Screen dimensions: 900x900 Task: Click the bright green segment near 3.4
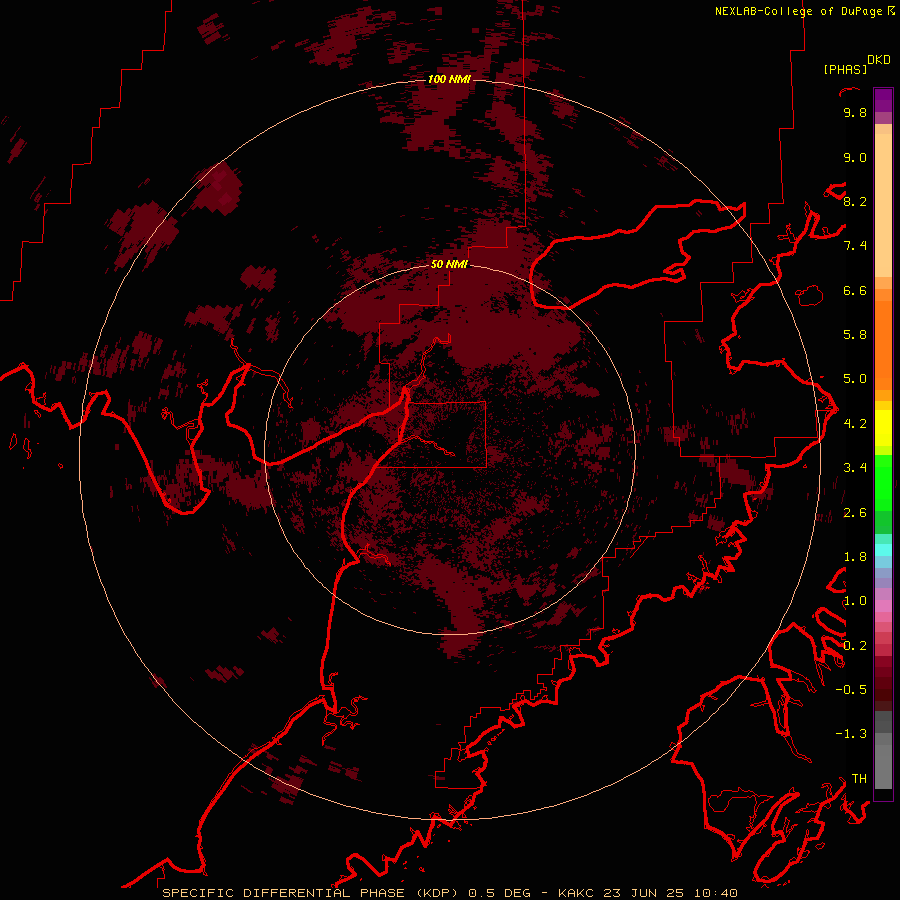click(x=883, y=482)
